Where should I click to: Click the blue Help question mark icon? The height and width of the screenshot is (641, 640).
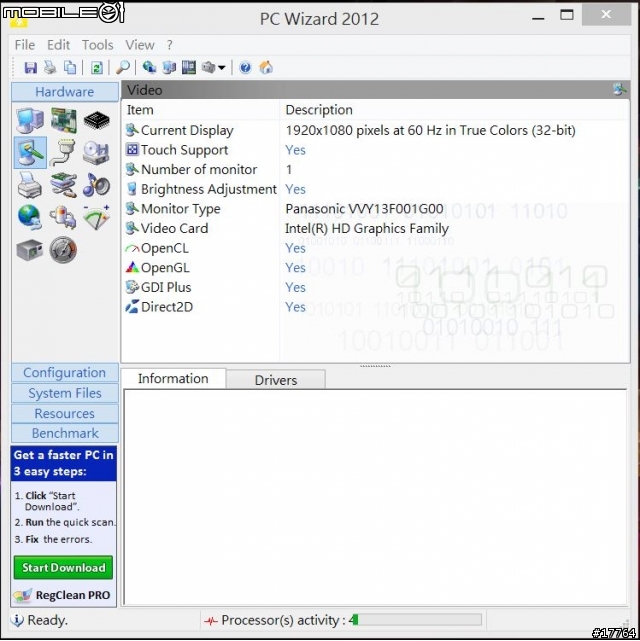pyautogui.click(x=245, y=67)
